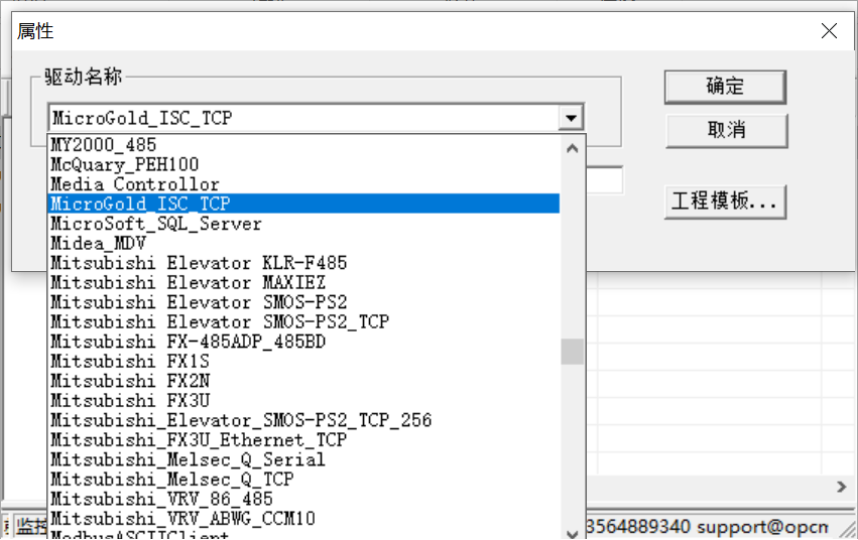Pick Mitsubishi_Melsec_Q_Serial
Screen dimensions: 858x540
tap(304, 460)
